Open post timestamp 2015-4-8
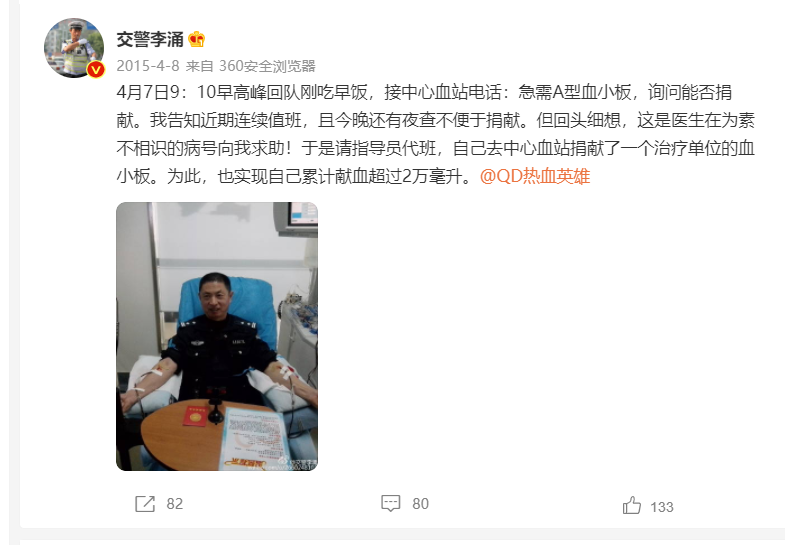 click(x=148, y=66)
